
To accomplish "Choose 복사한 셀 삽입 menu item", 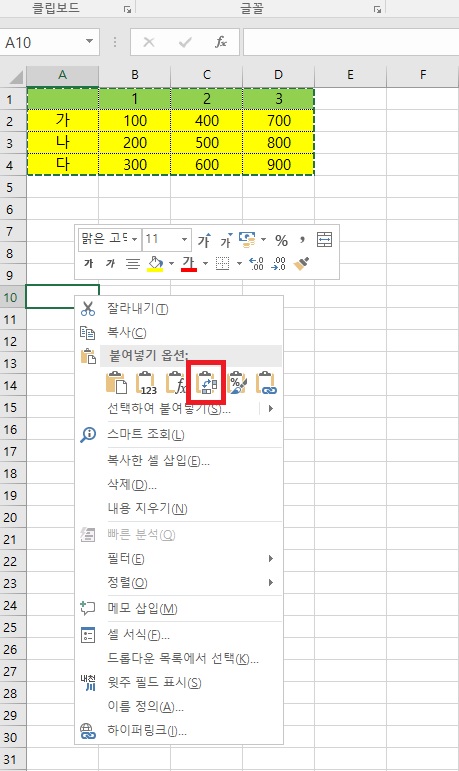I will point(179,460).
